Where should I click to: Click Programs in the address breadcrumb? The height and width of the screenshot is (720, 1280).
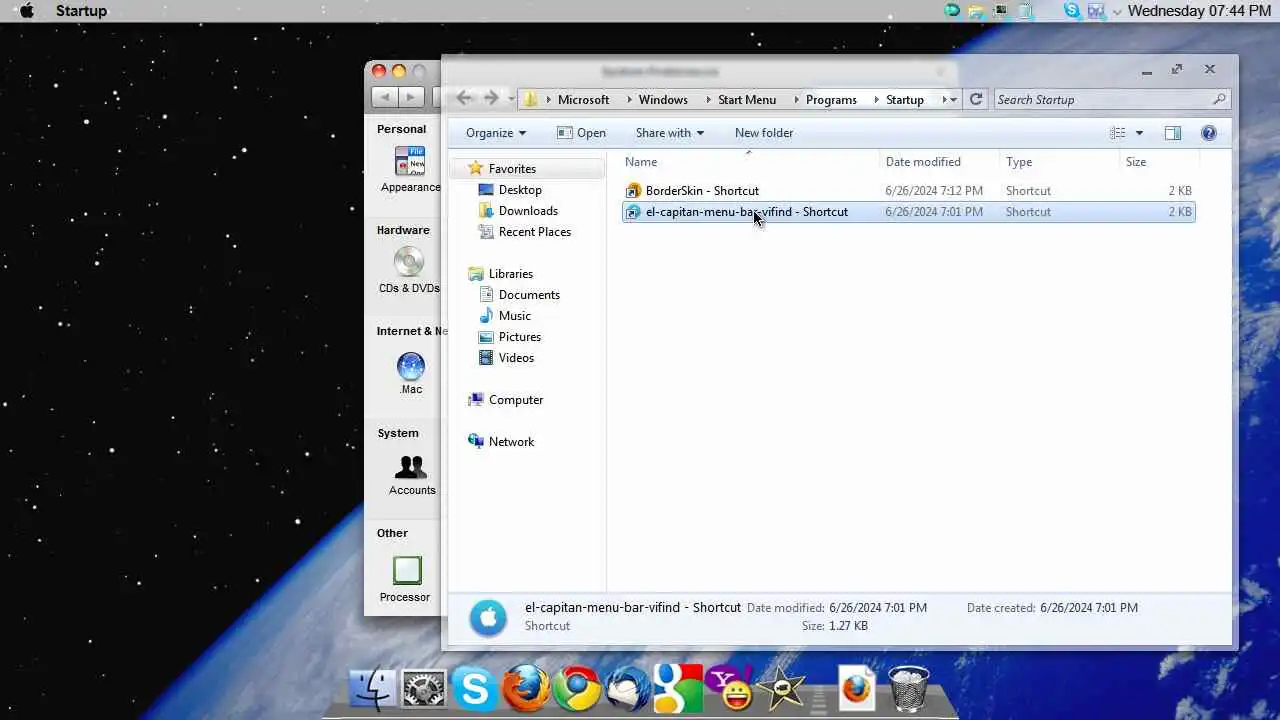click(831, 100)
